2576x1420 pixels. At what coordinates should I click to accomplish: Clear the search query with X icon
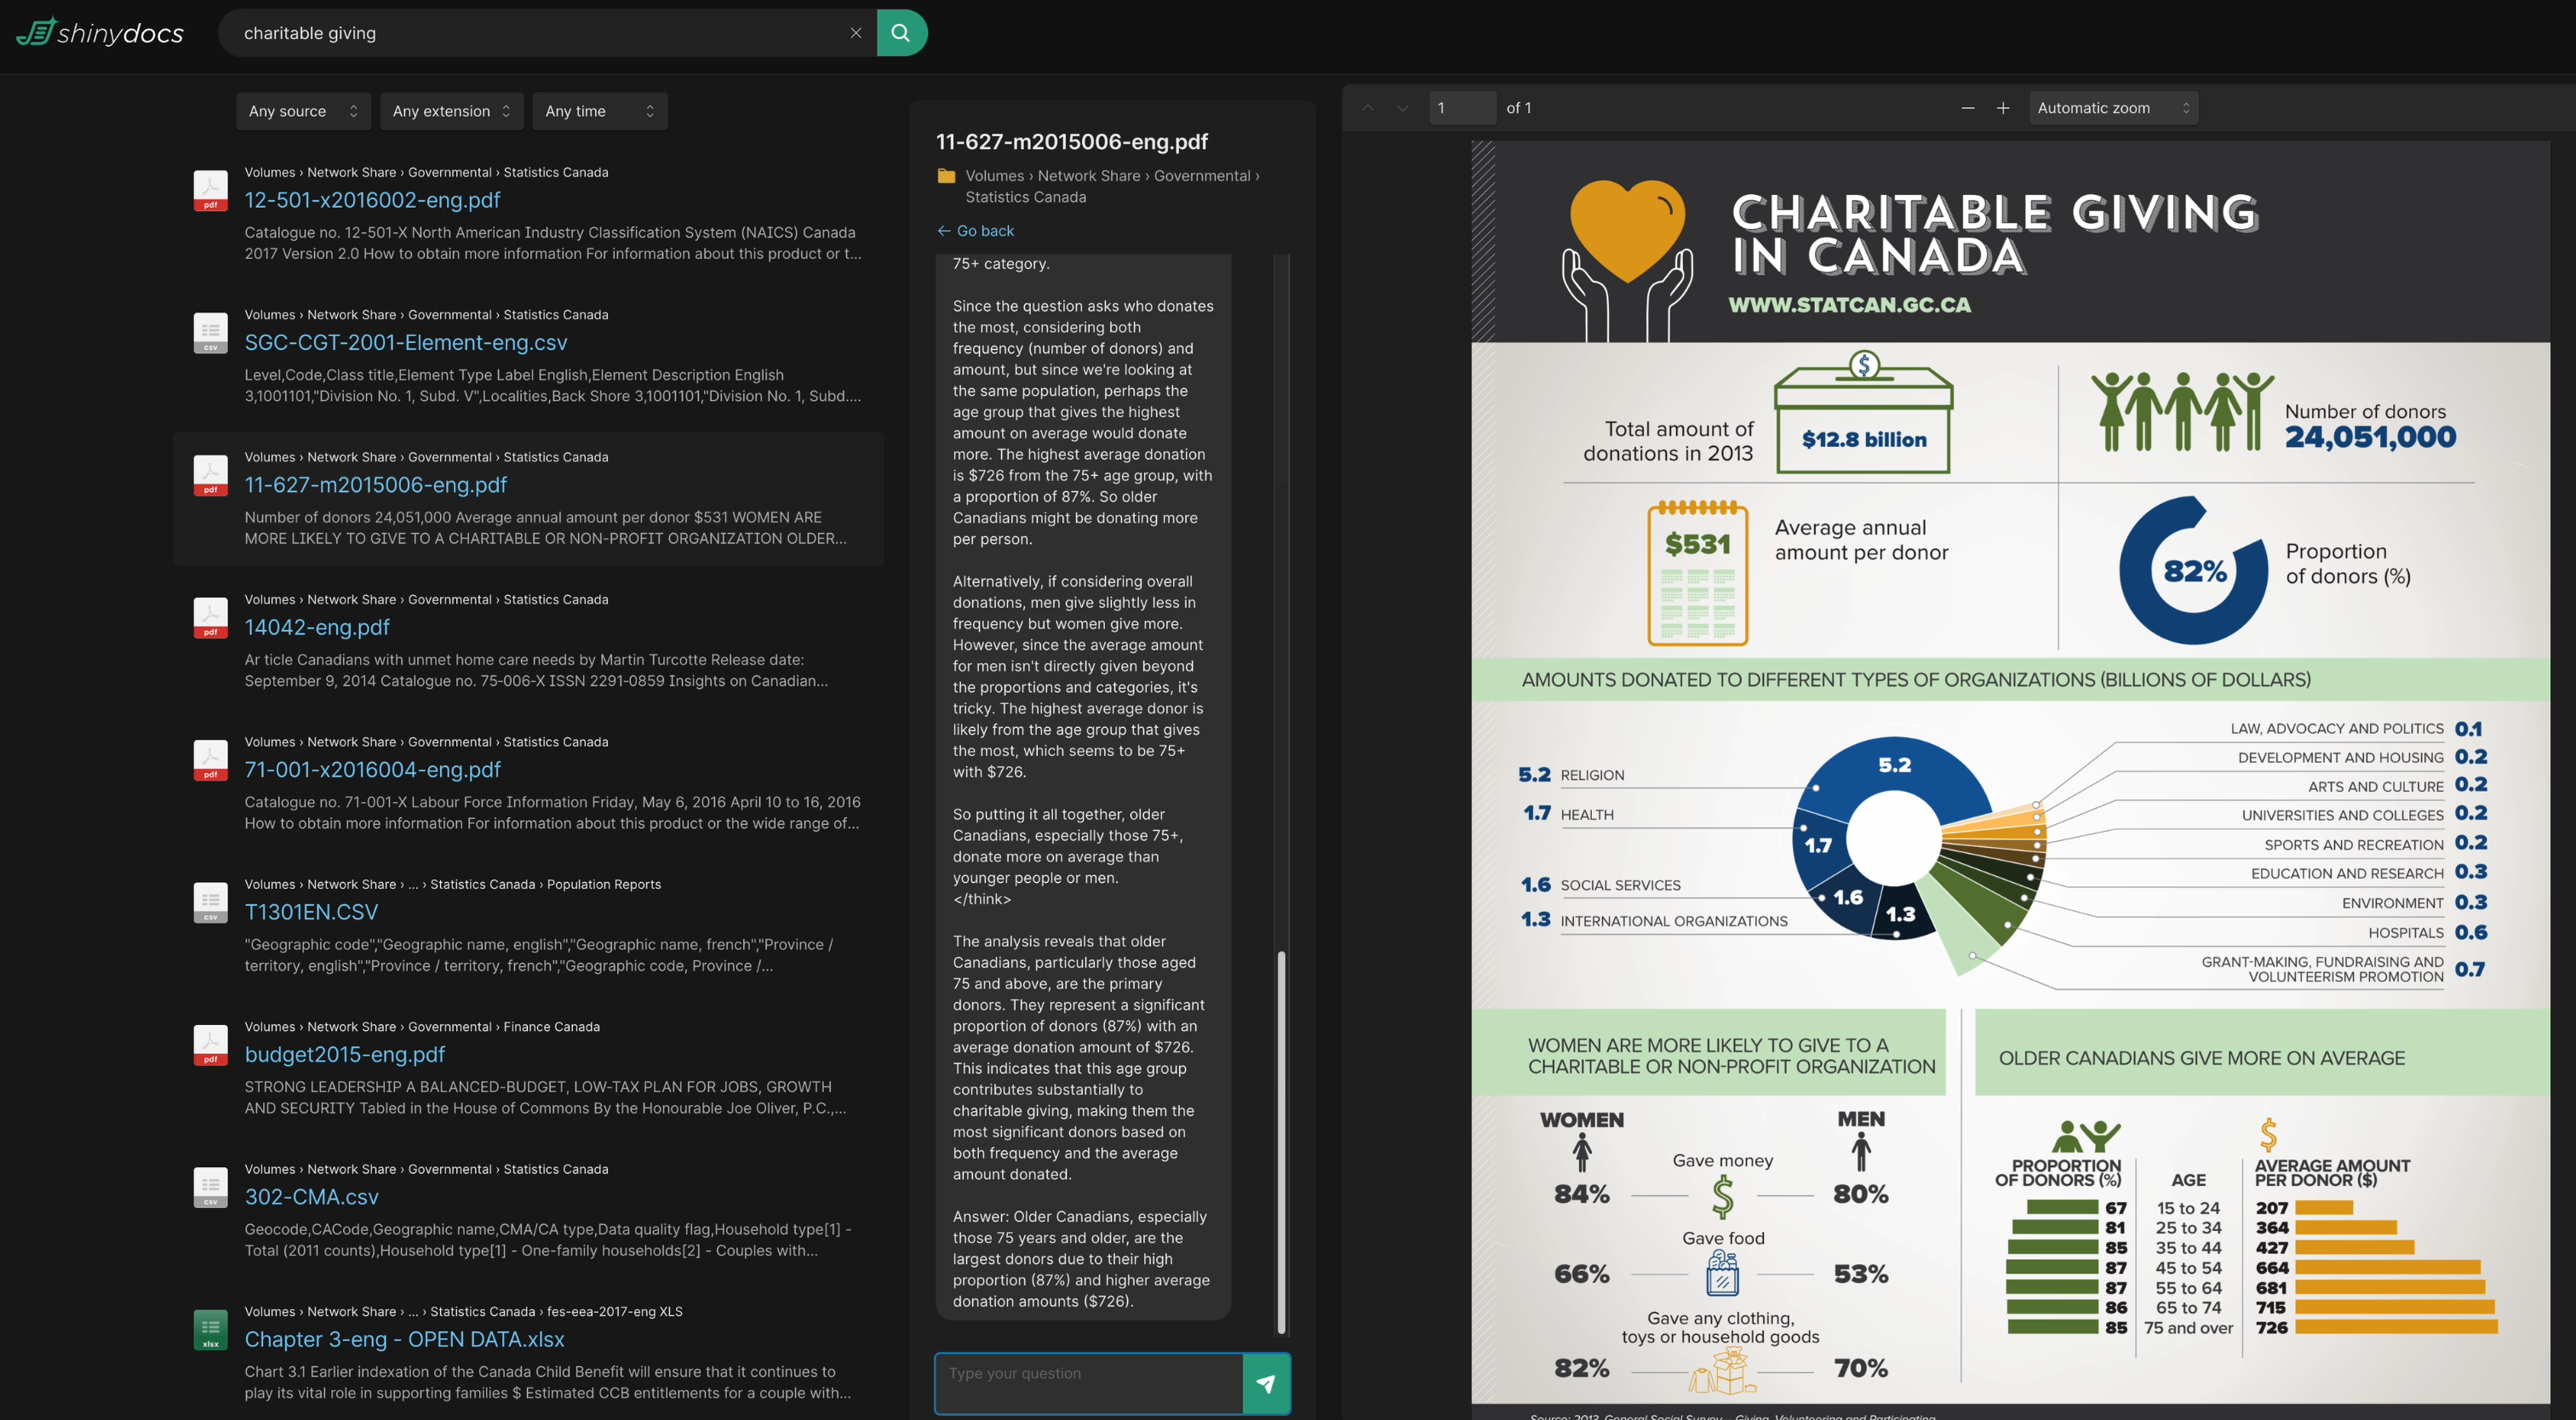pyautogui.click(x=856, y=33)
